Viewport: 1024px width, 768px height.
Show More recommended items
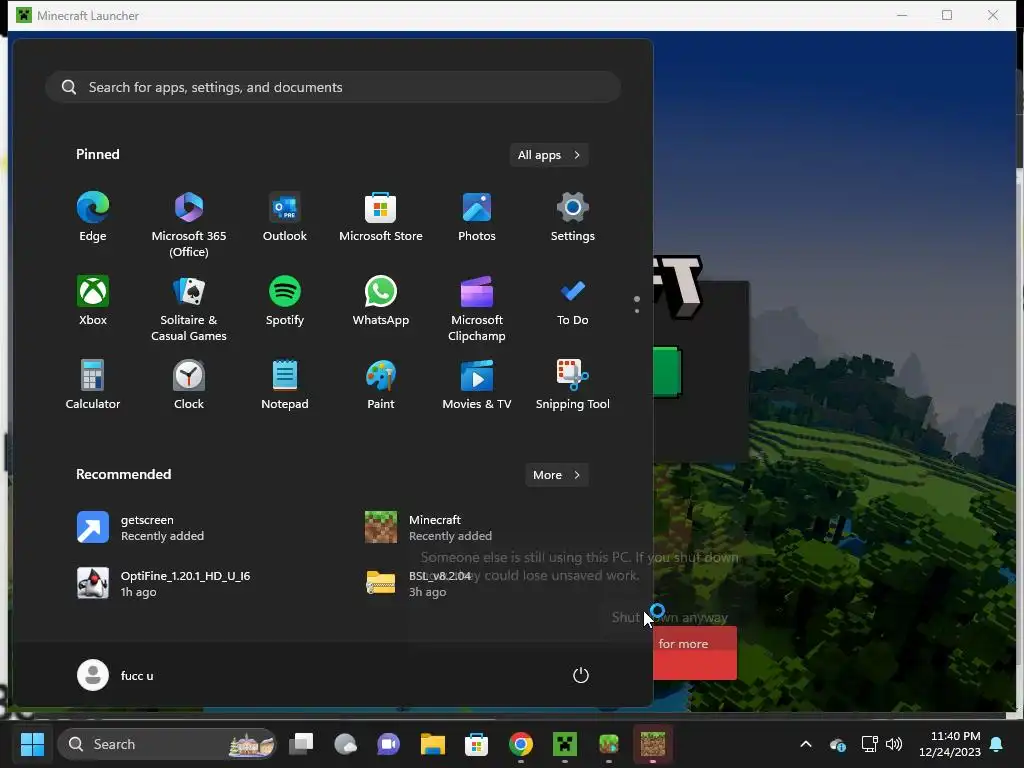pos(557,475)
